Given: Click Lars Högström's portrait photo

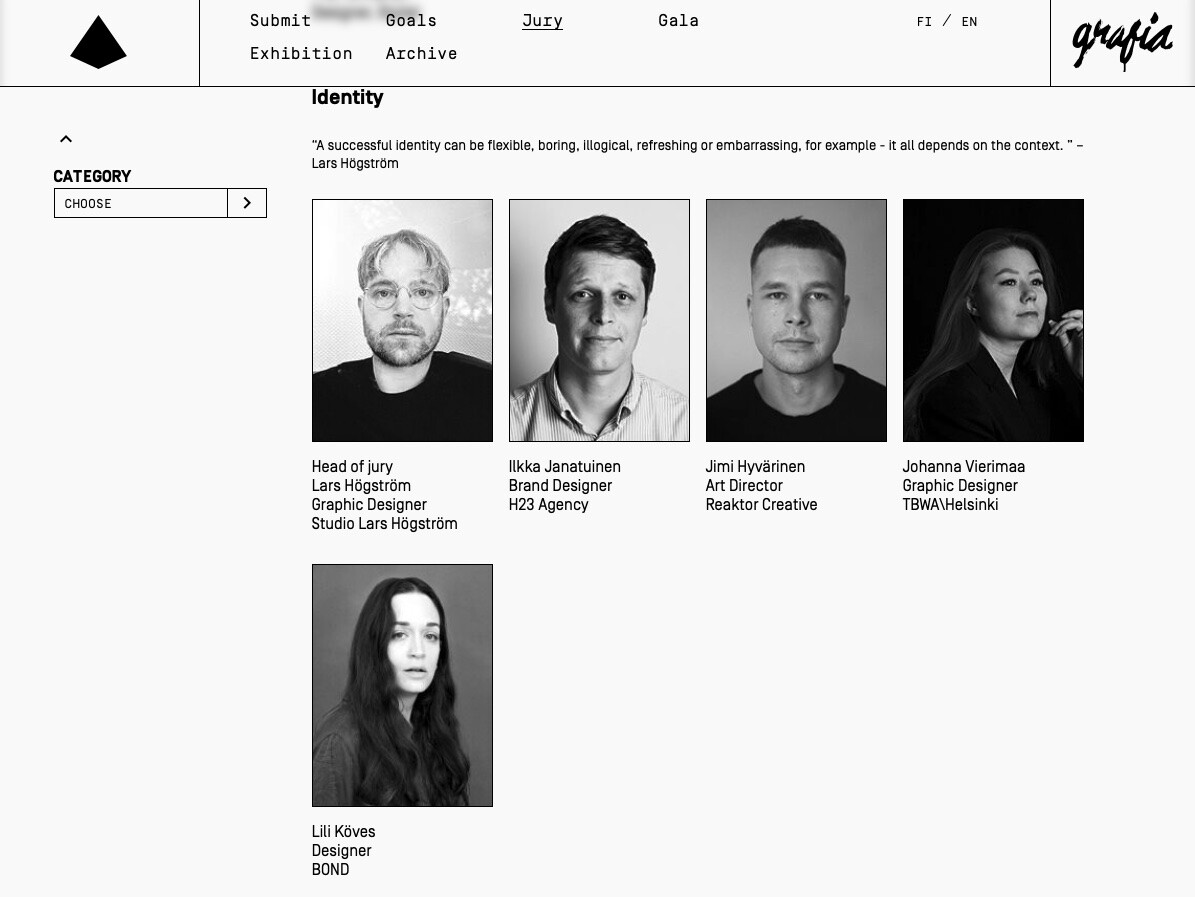Looking at the screenshot, I should [402, 320].
